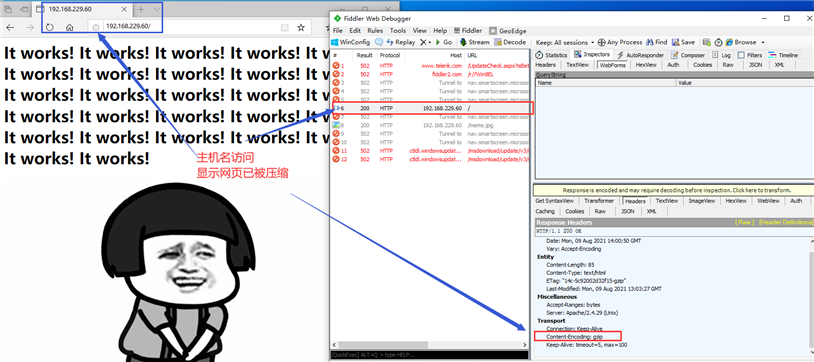Screen dimensions: 814x362
Task: Save sessions with the Save icon
Action: point(683,42)
